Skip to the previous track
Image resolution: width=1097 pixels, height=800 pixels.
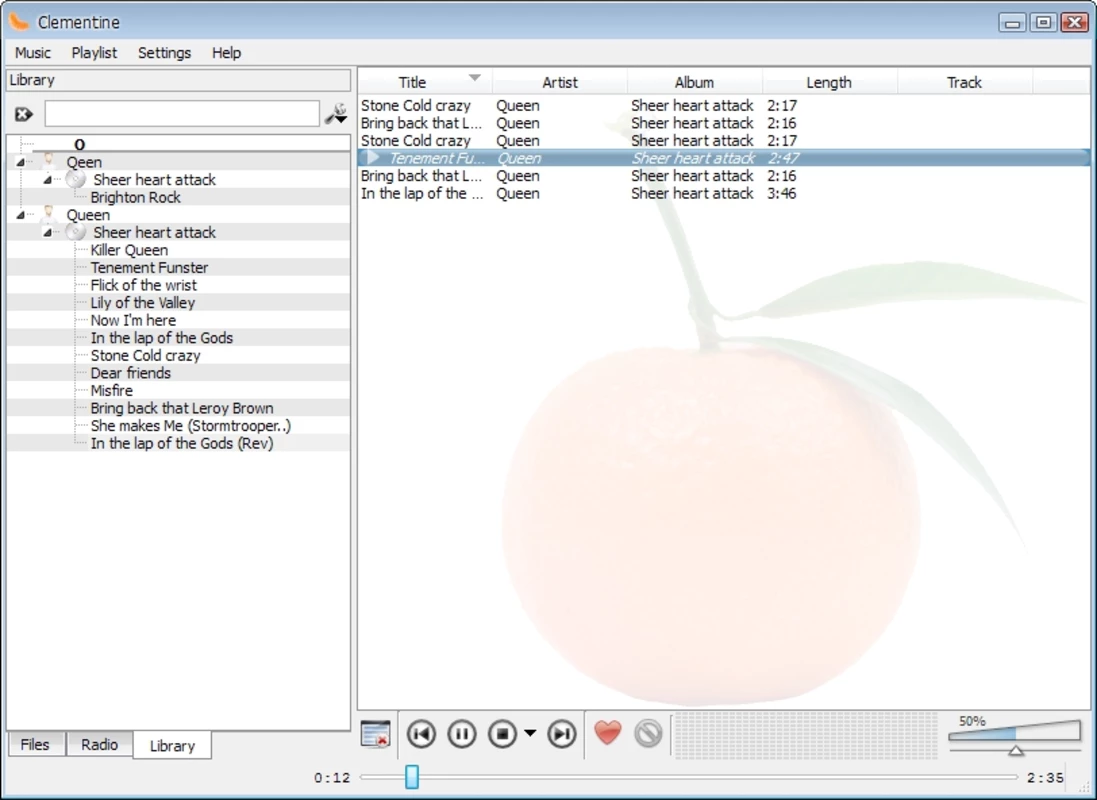pos(421,734)
